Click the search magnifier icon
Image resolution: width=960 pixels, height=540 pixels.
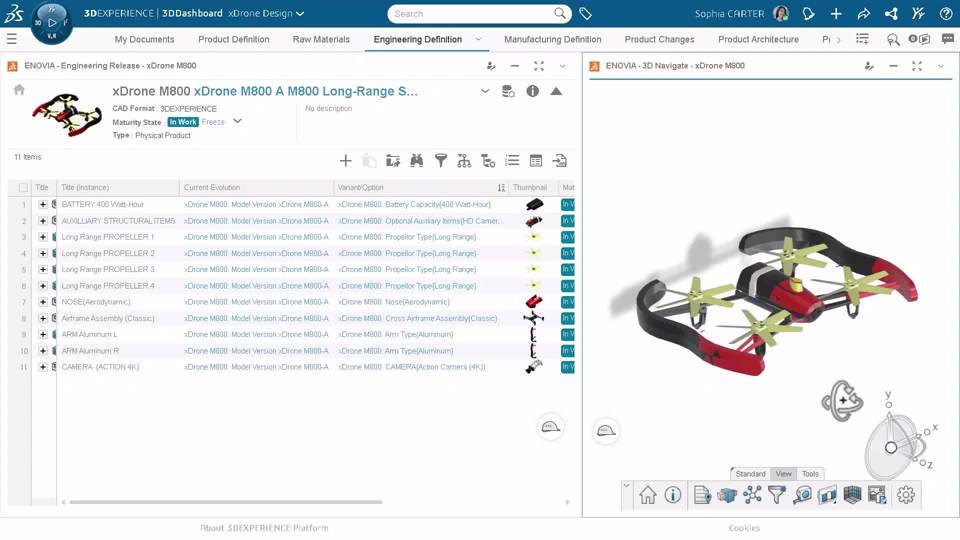[x=560, y=13]
